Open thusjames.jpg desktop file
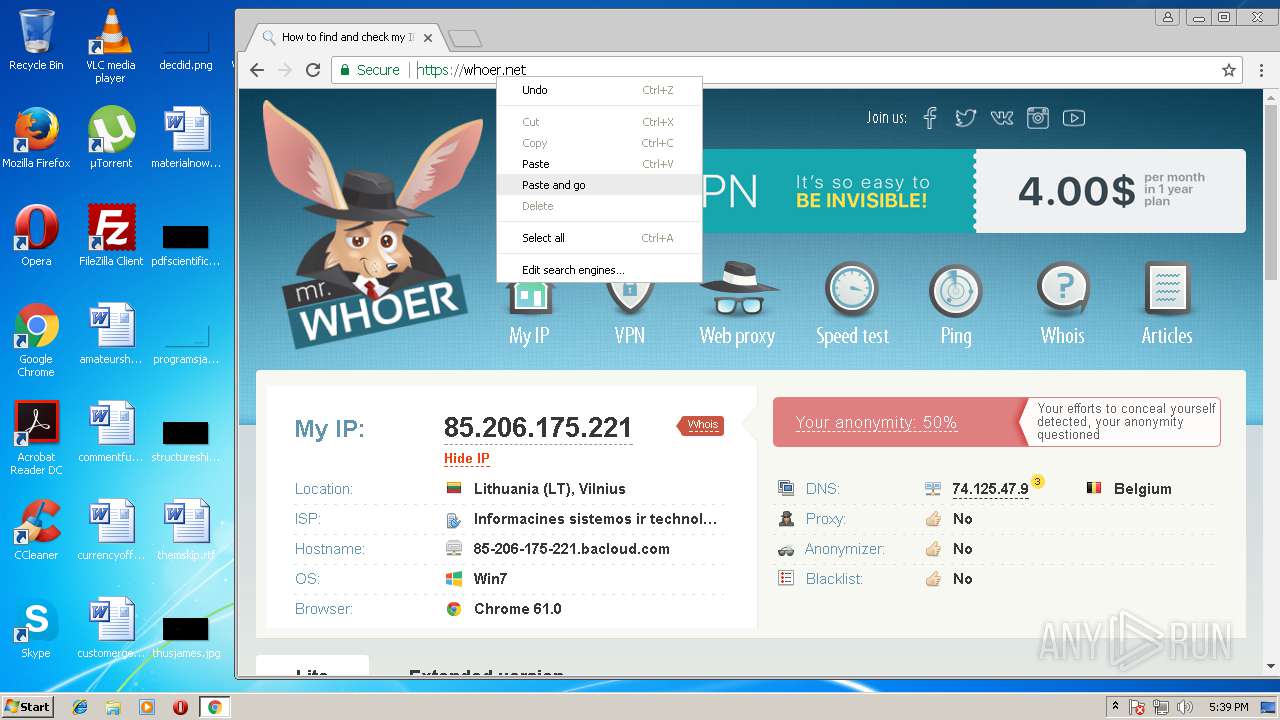The width and height of the screenshot is (1280, 720). (185, 634)
